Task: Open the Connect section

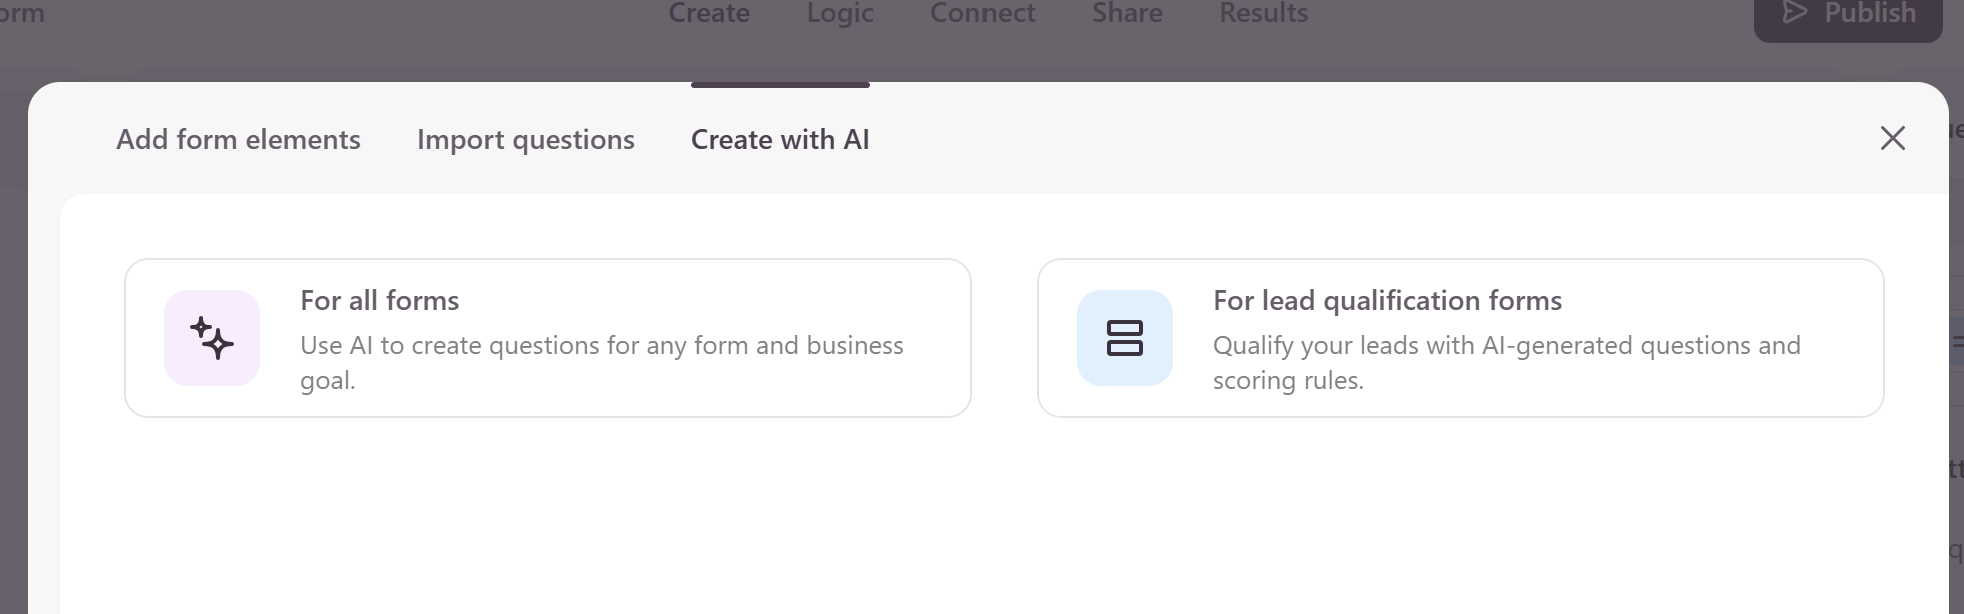Action: (x=983, y=13)
